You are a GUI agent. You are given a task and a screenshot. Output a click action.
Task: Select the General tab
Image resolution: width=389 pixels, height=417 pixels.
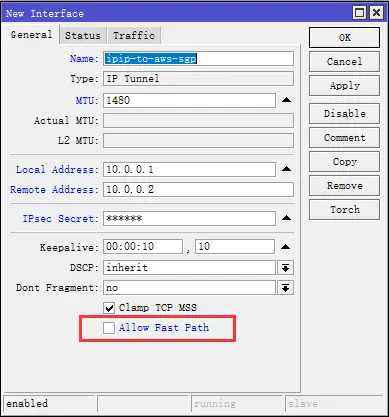31,35
